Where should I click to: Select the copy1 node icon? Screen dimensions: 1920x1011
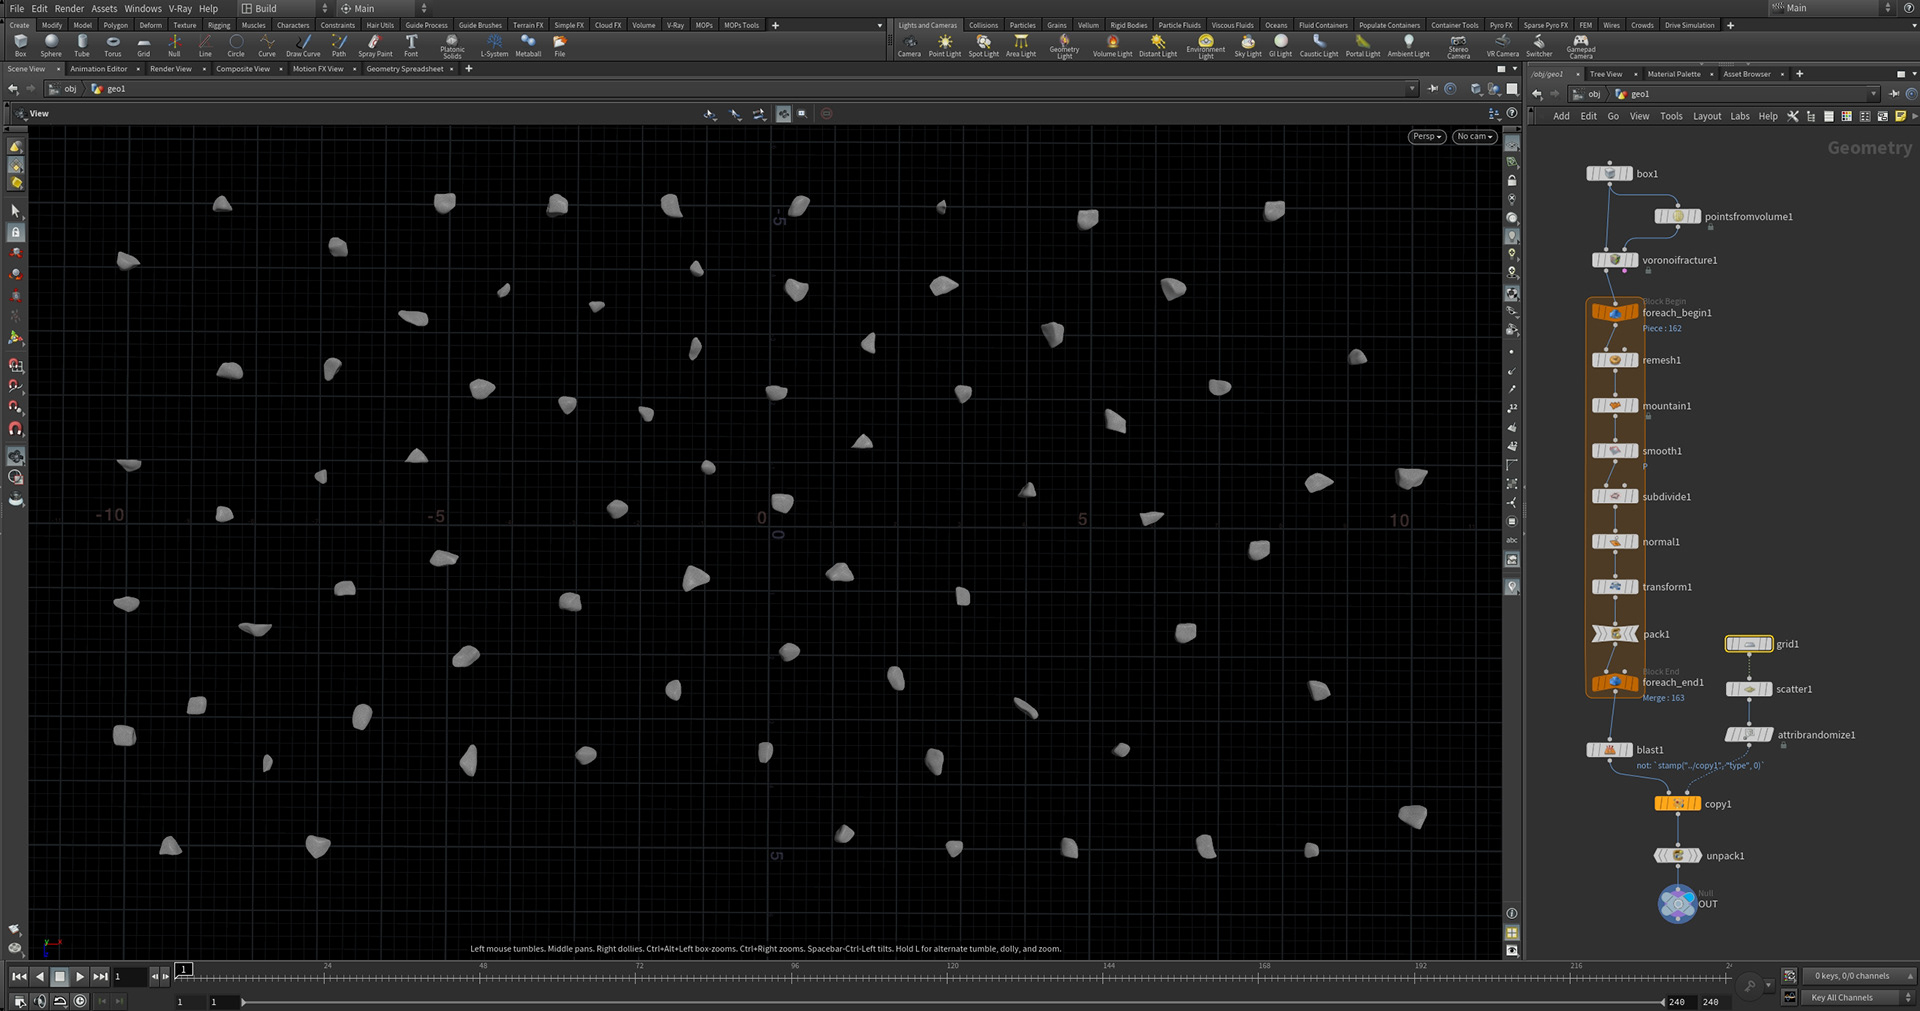click(x=1678, y=803)
